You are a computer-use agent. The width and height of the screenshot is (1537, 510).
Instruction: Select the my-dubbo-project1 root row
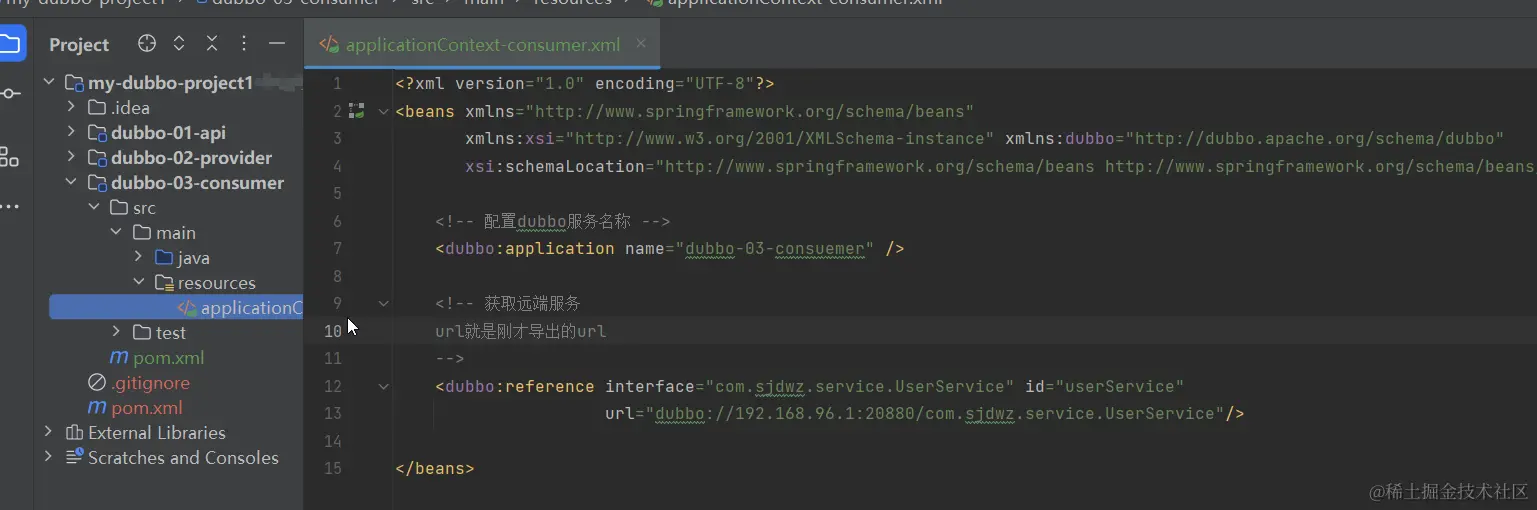point(170,82)
